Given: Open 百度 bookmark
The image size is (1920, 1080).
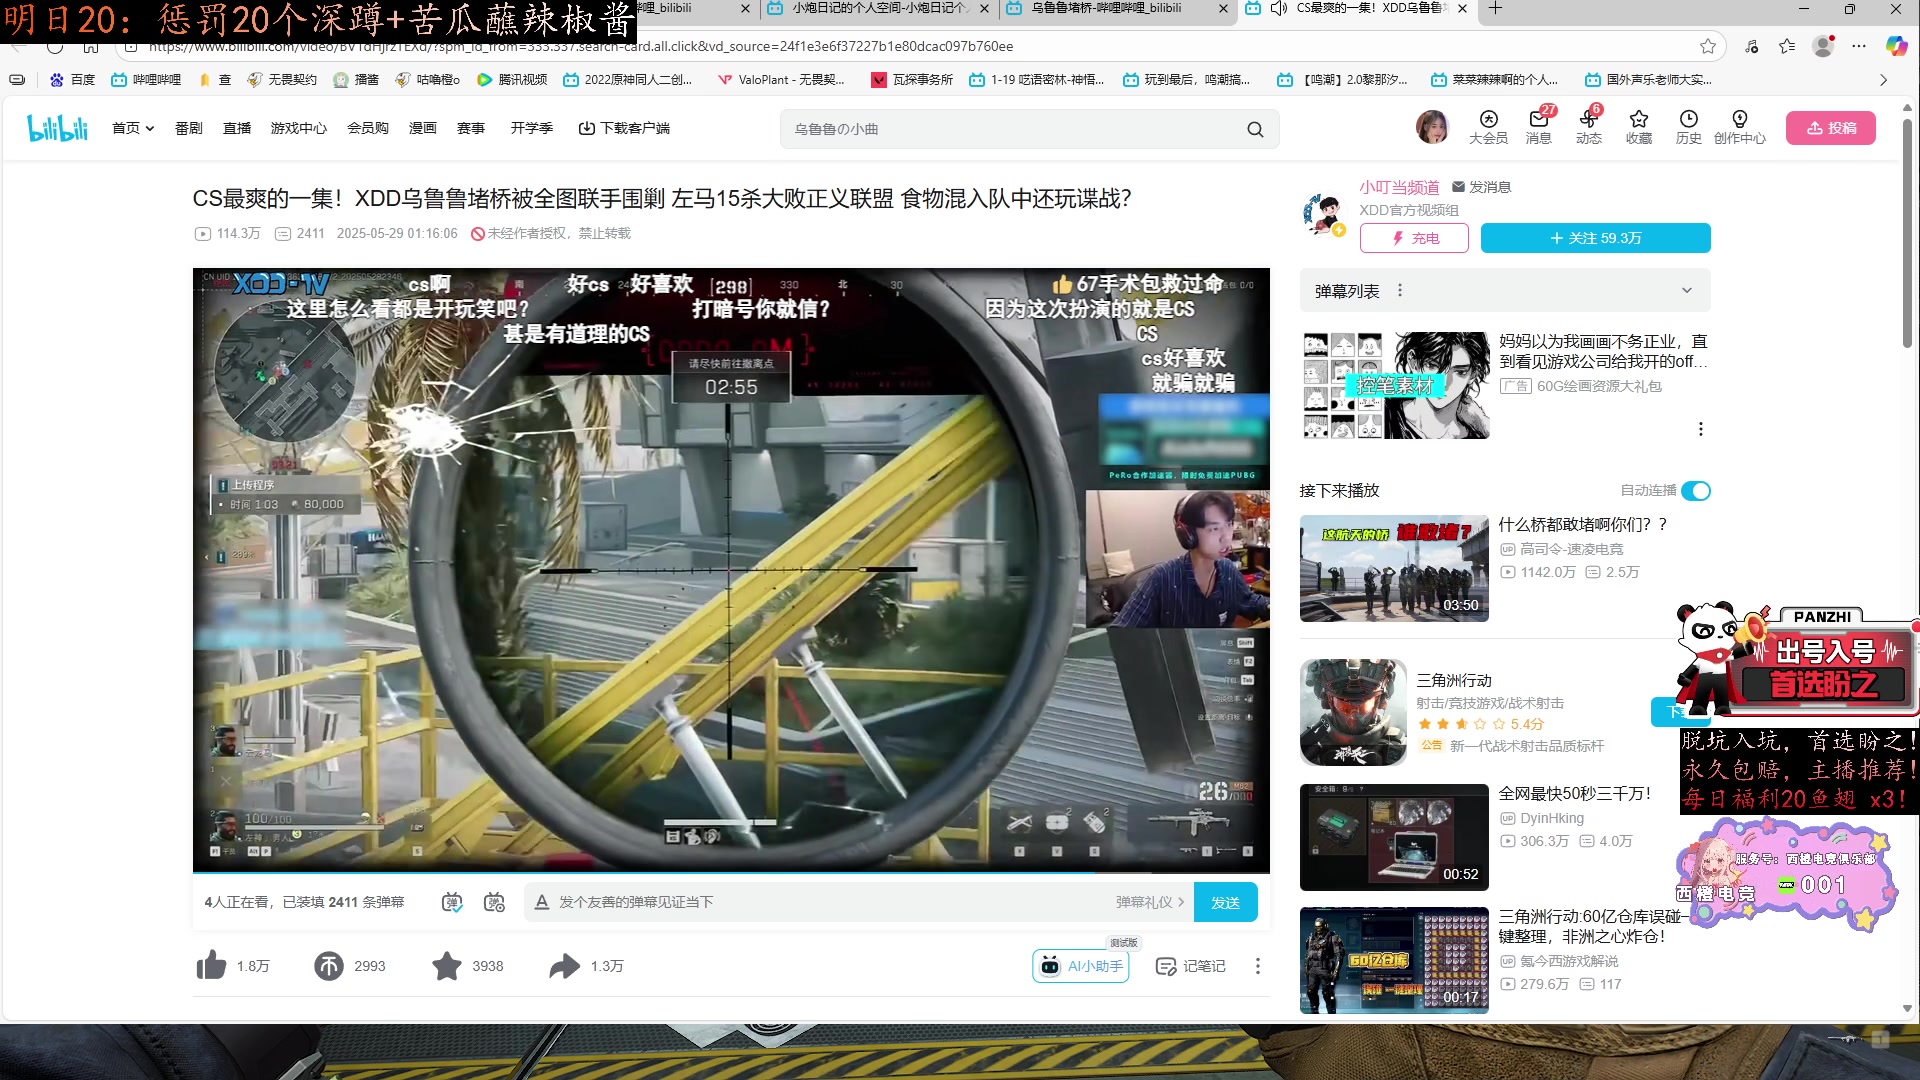Looking at the screenshot, I should click(72, 80).
